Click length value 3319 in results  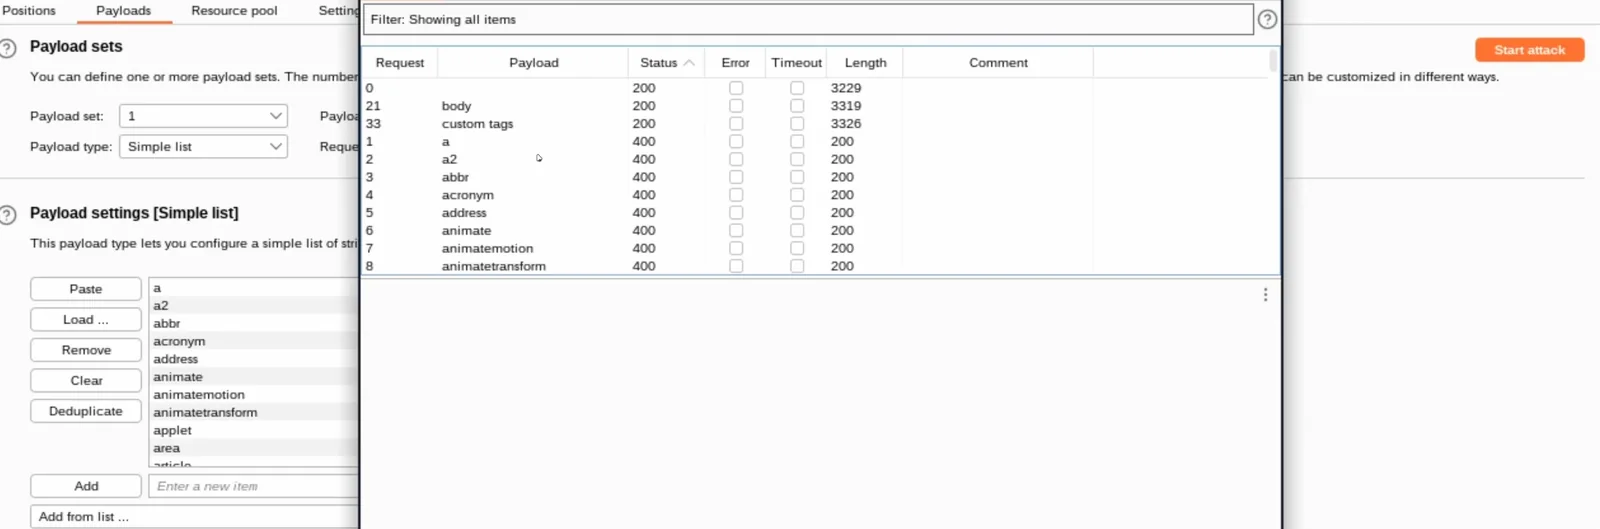click(845, 106)
